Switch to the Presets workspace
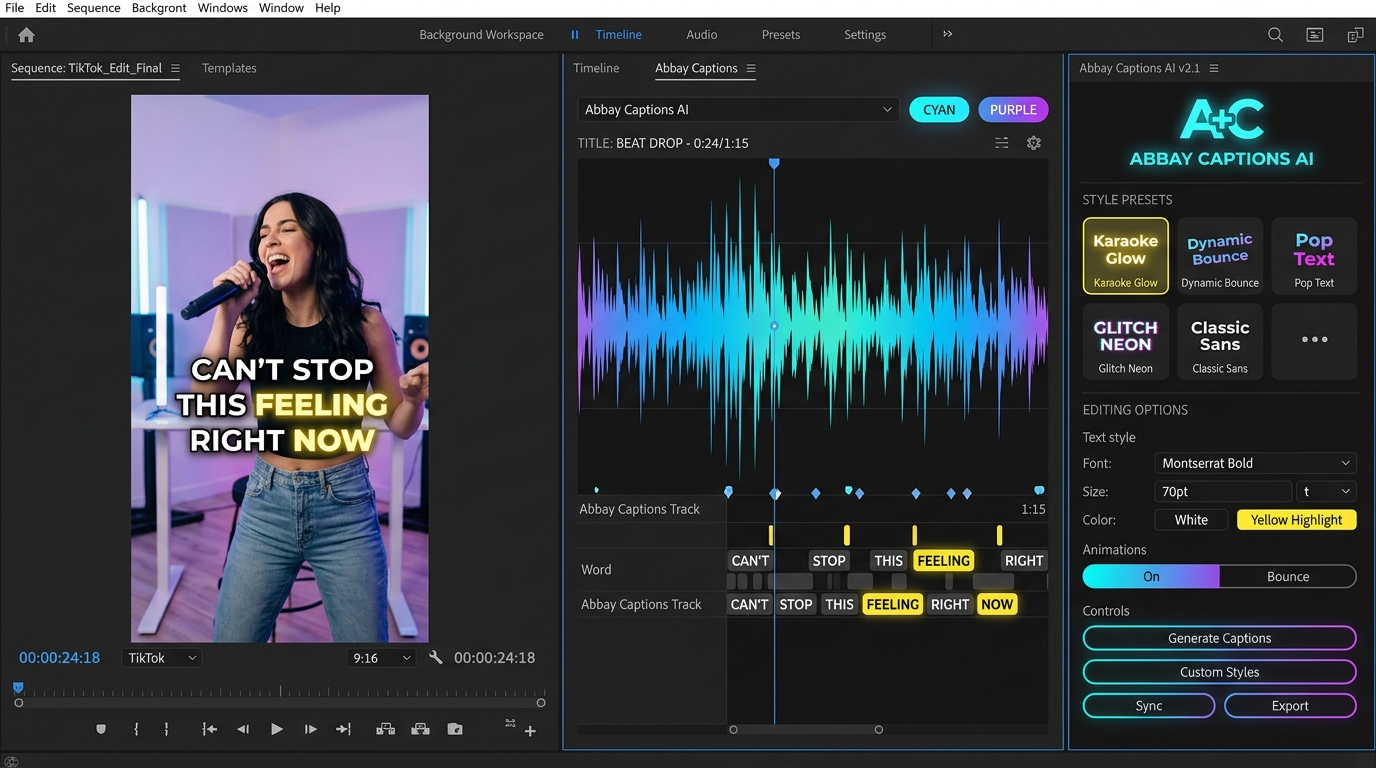The image size is (1376, 768). point(781,35)
